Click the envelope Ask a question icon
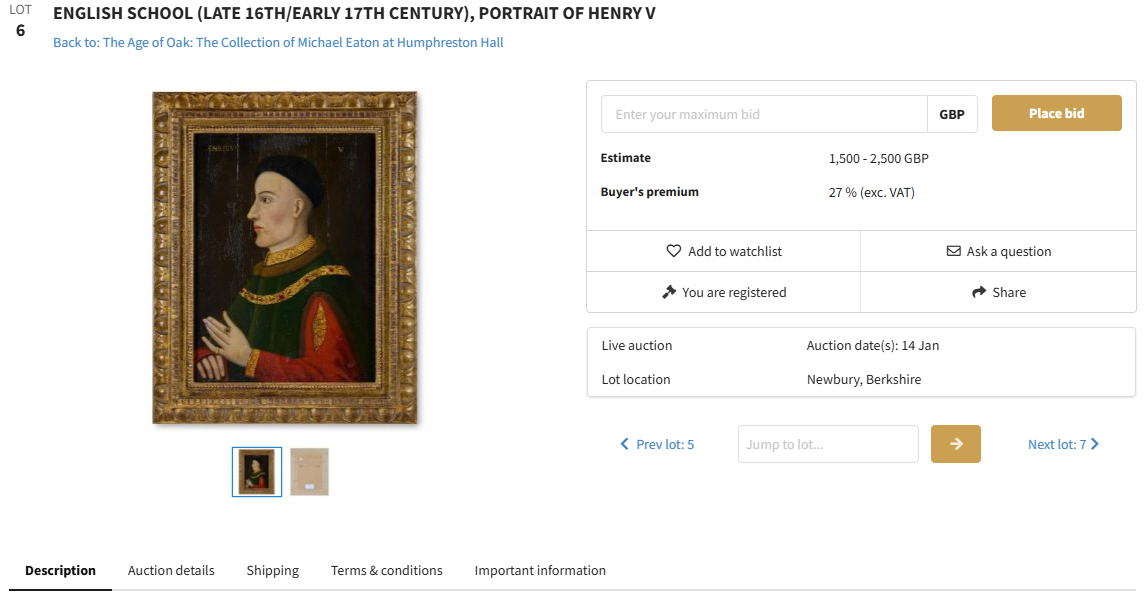This screenshot has height=602, width=1145. [953, 251]
